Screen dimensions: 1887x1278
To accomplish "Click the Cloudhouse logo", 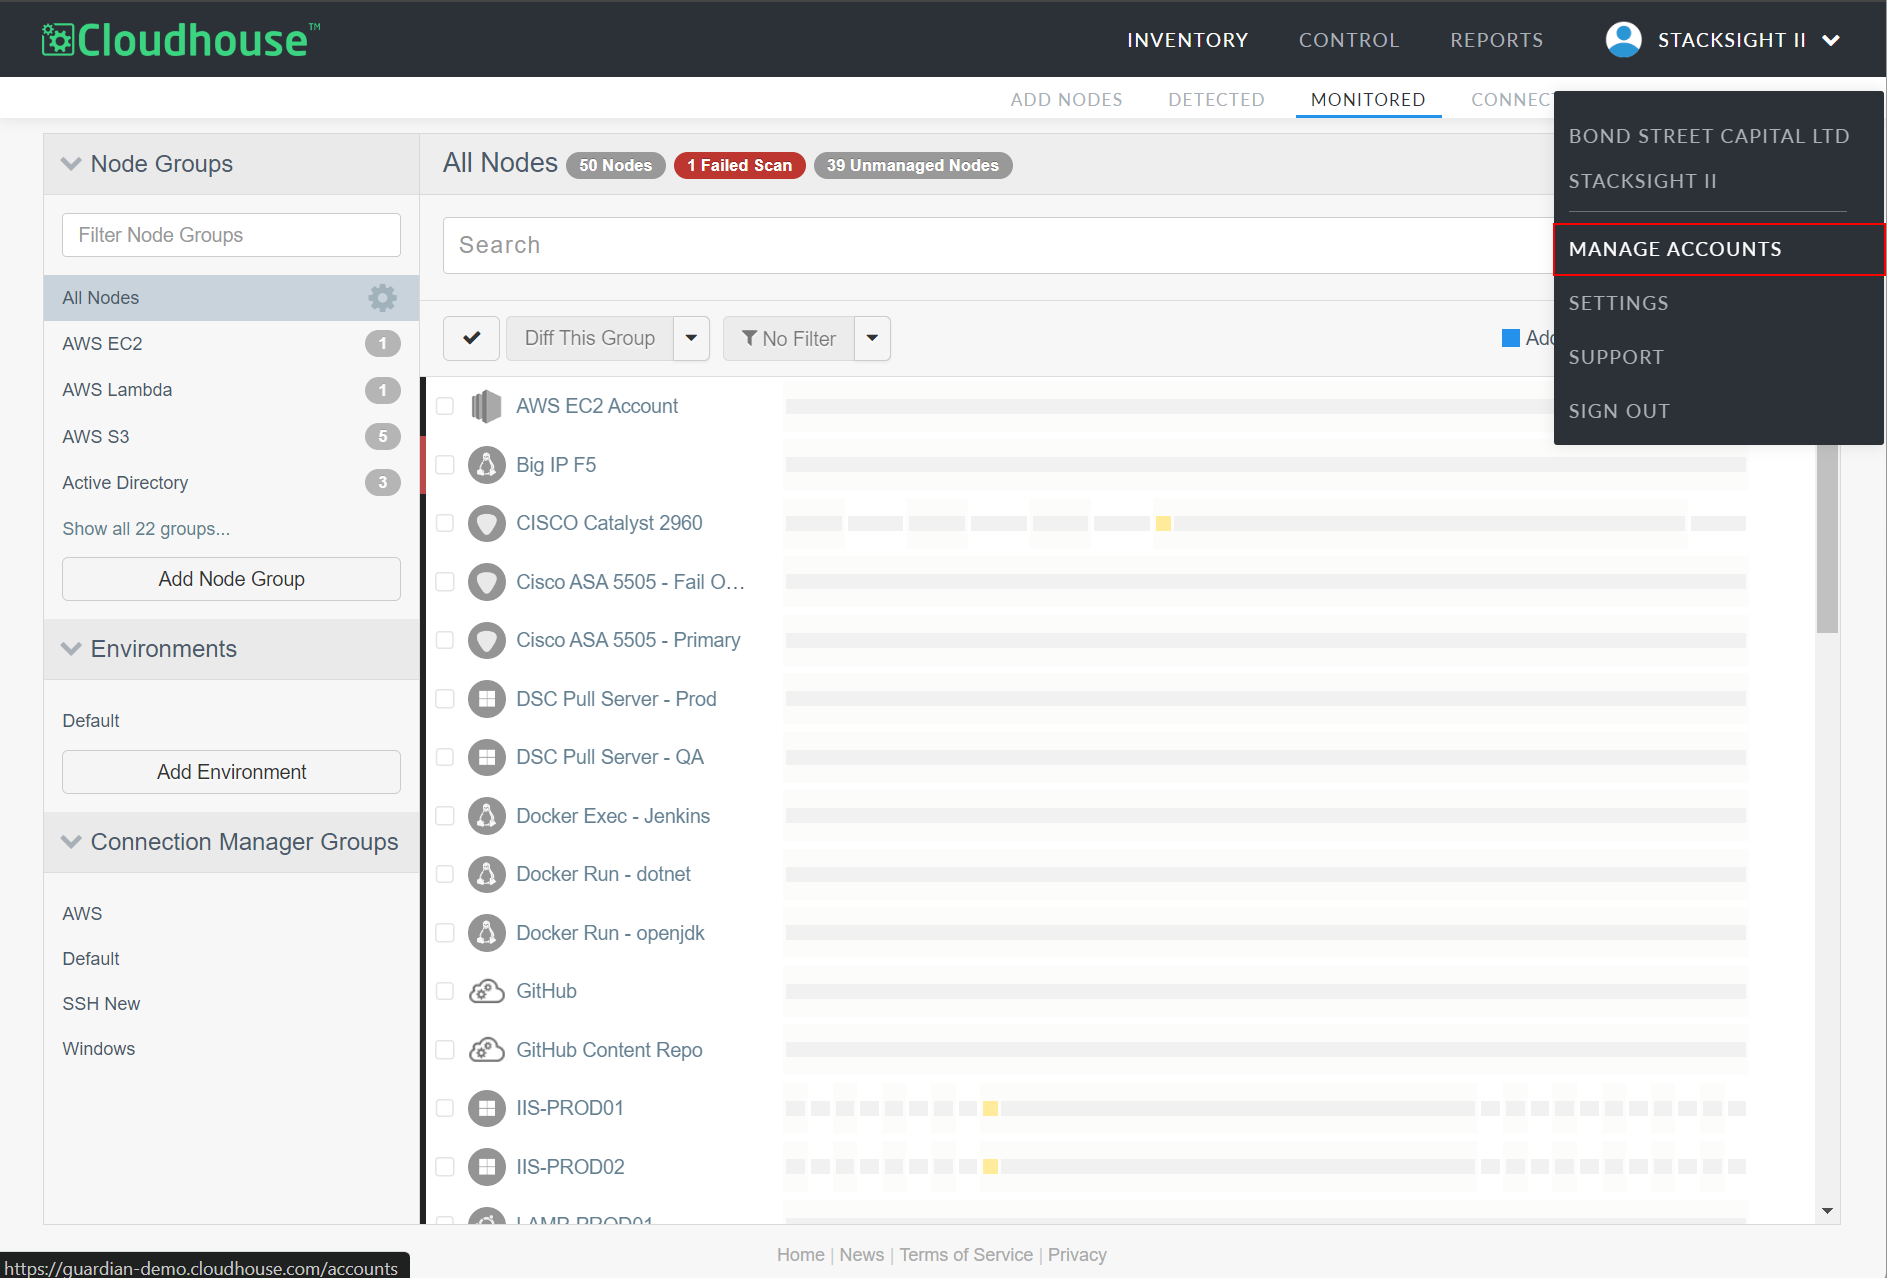I will pos(181,40).
